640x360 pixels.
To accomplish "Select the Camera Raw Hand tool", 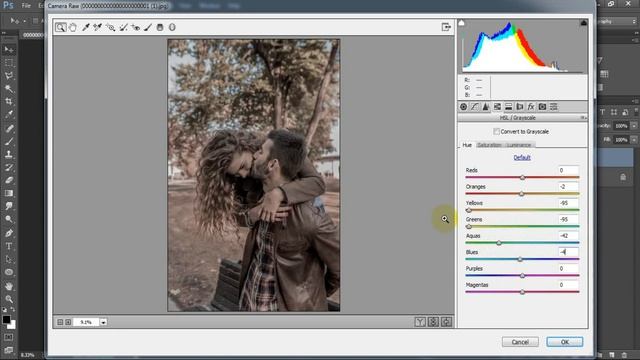I will [x=73, y=27].
